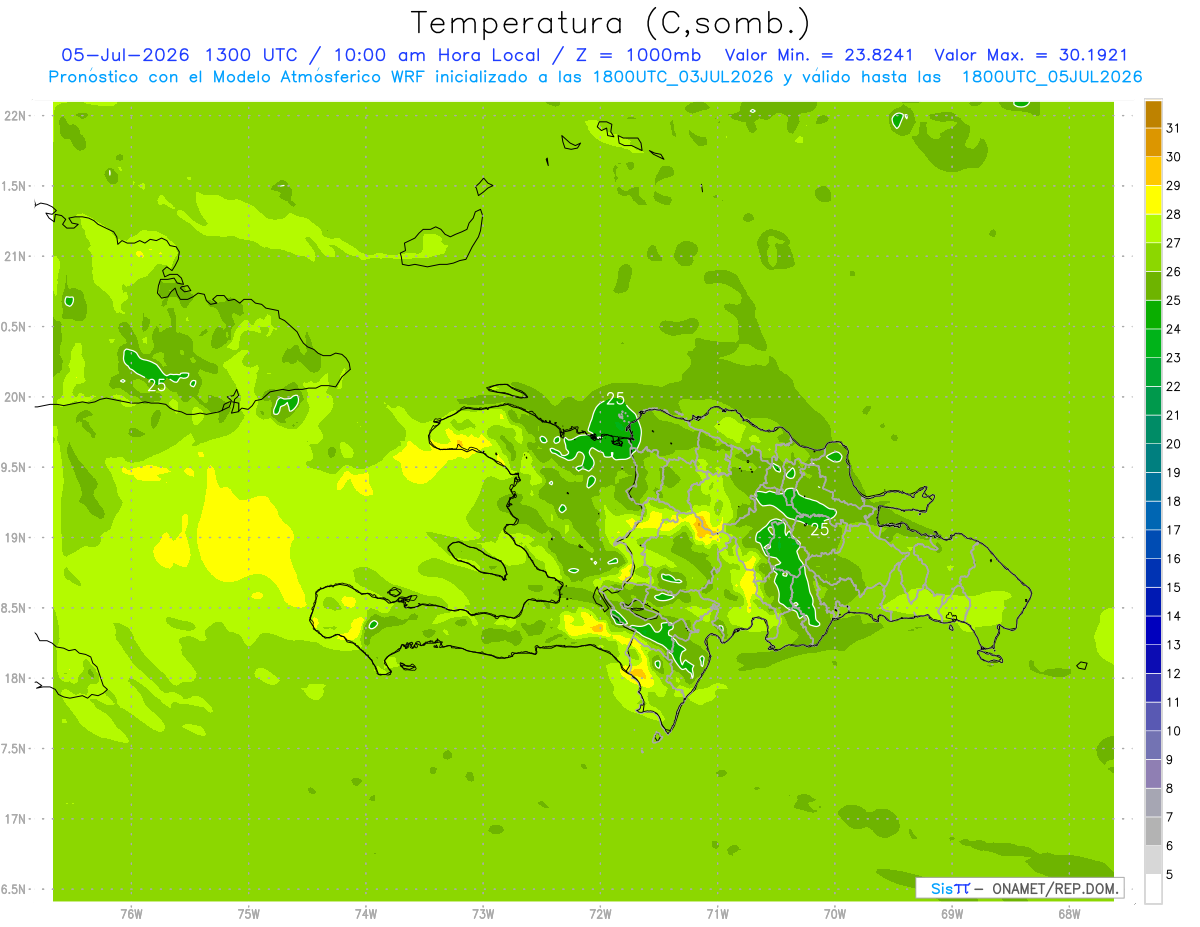Click legend color band between 29 and 30
1200x927 pixels.
(1153, 171)
